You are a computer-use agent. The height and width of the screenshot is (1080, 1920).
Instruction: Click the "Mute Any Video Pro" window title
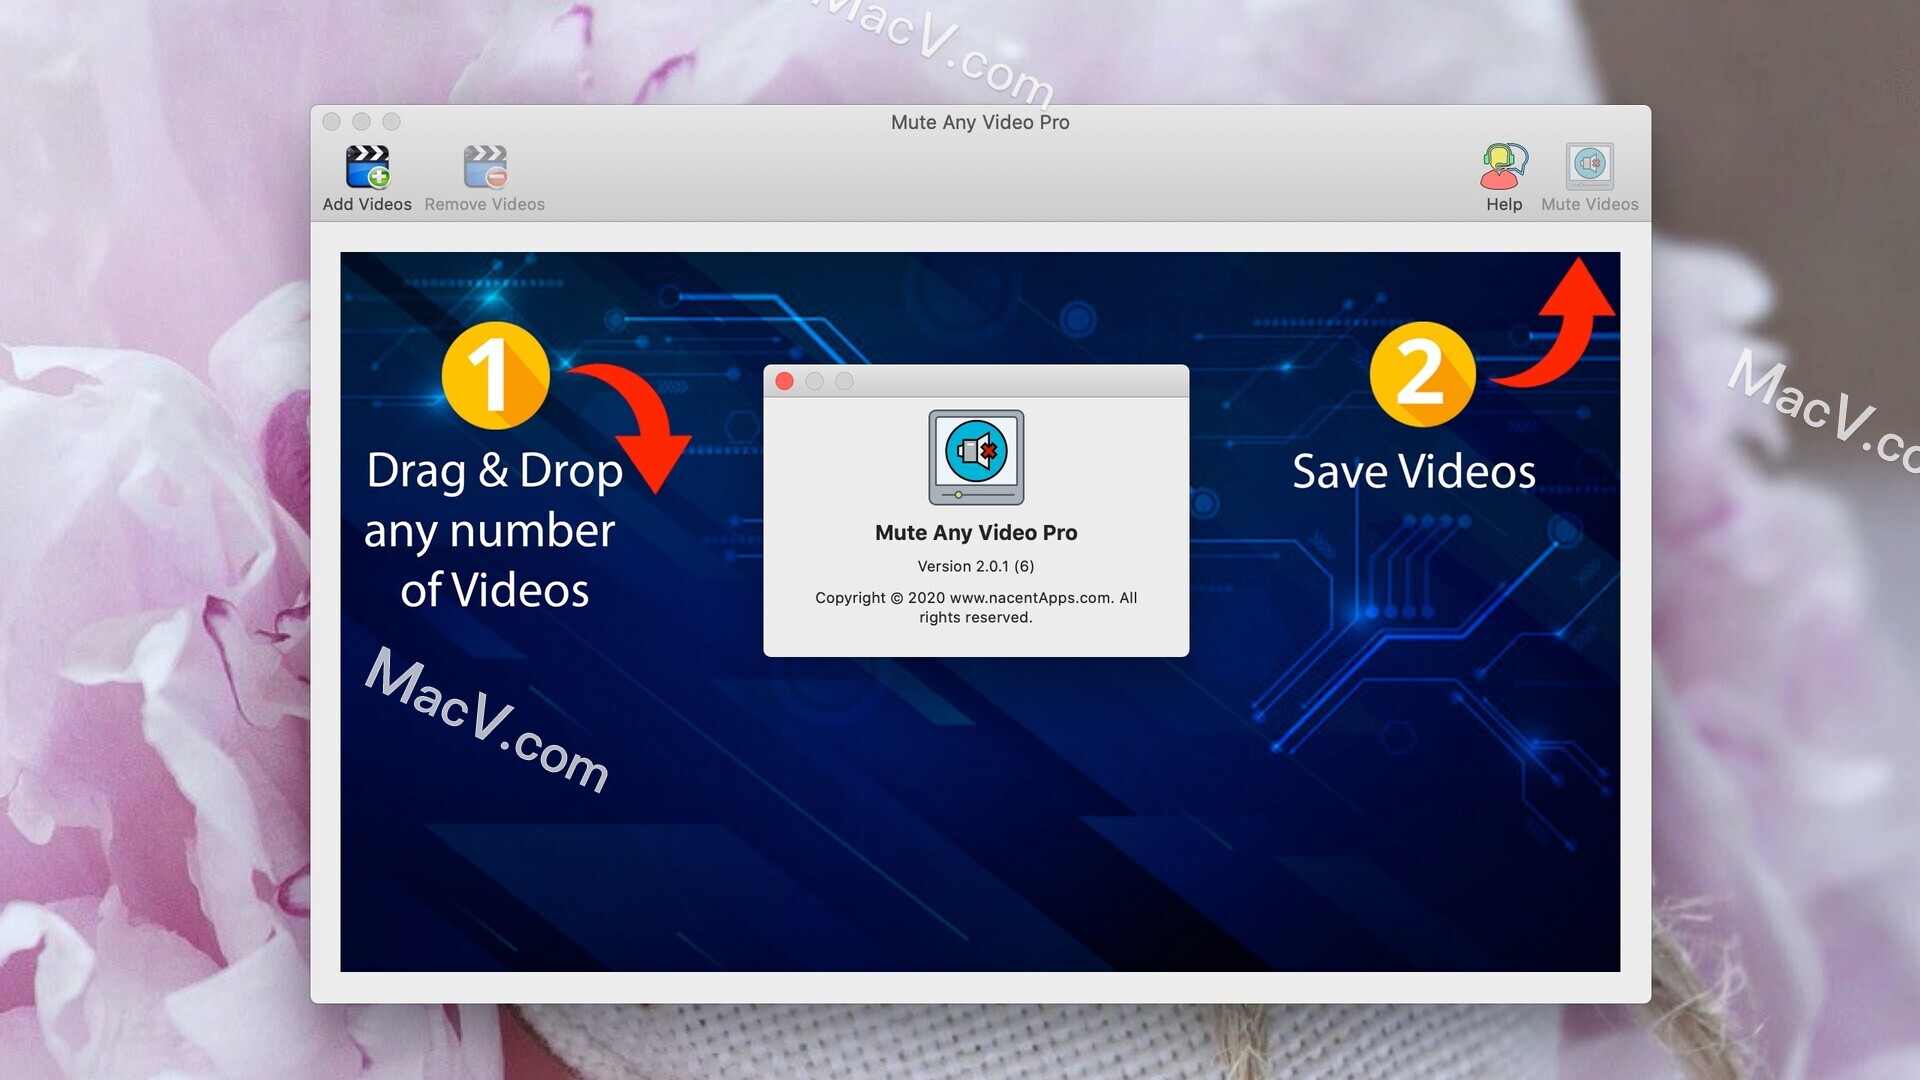pos(980,122)
